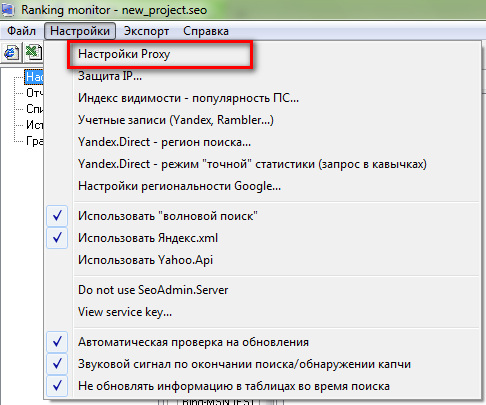Open Индекс видимости - популярность ПС...

263,98
